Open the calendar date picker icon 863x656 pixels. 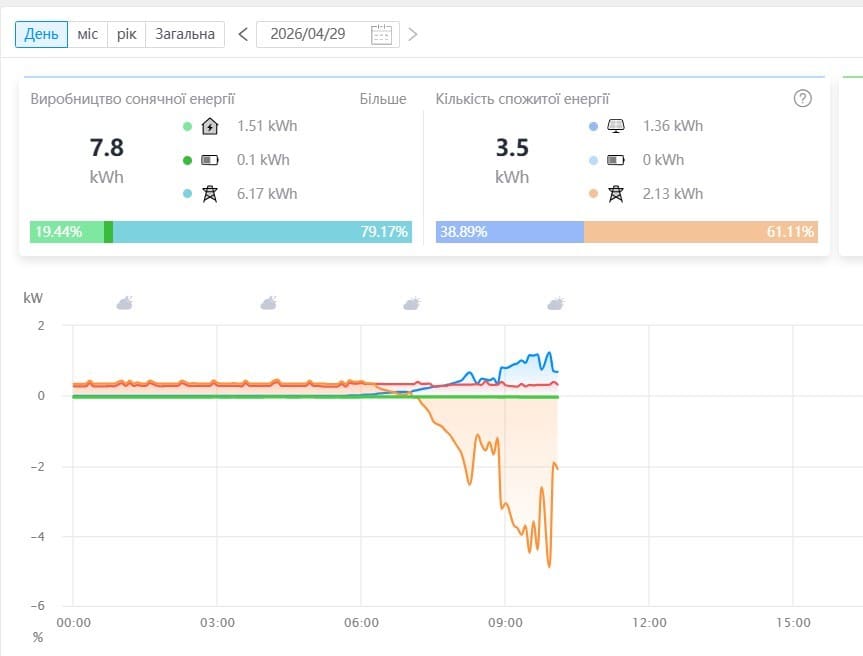click(381, 34)
